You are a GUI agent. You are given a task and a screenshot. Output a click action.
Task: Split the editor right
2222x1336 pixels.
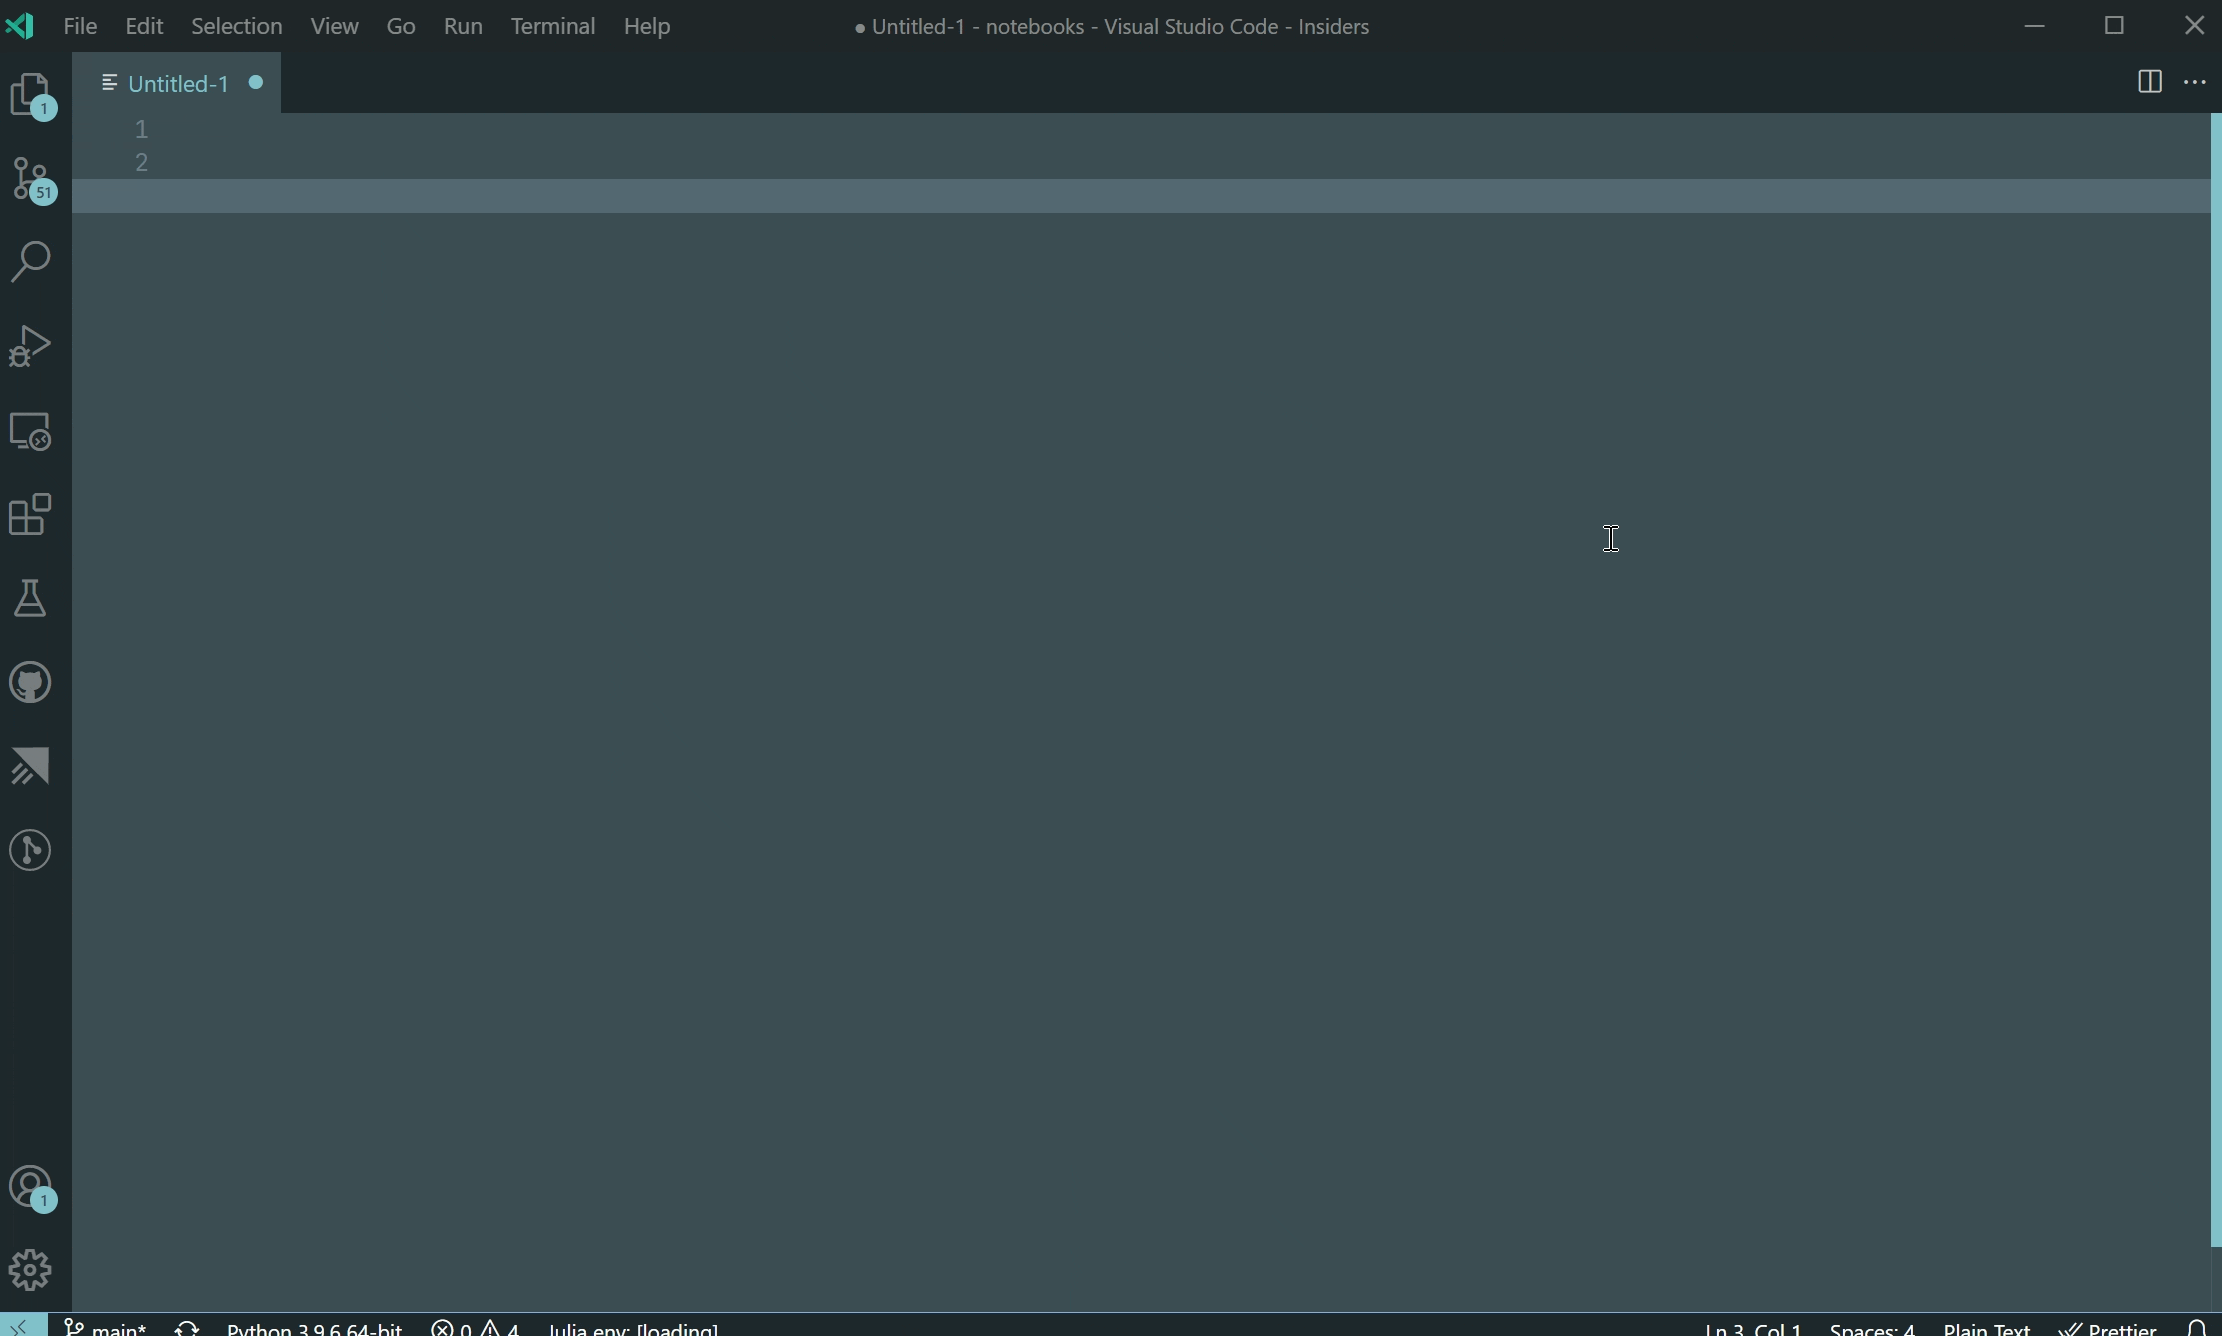coord(2150,81)
